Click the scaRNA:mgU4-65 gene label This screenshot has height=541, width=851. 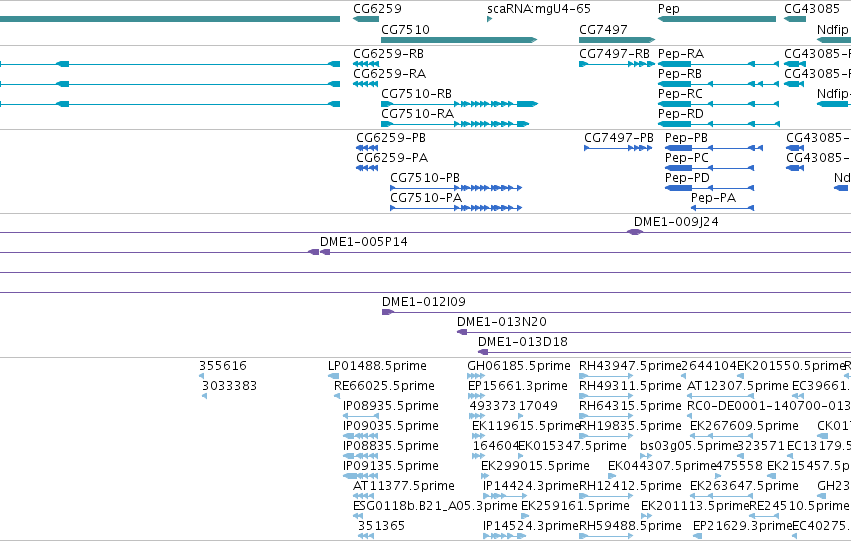[x=539, y=9]
